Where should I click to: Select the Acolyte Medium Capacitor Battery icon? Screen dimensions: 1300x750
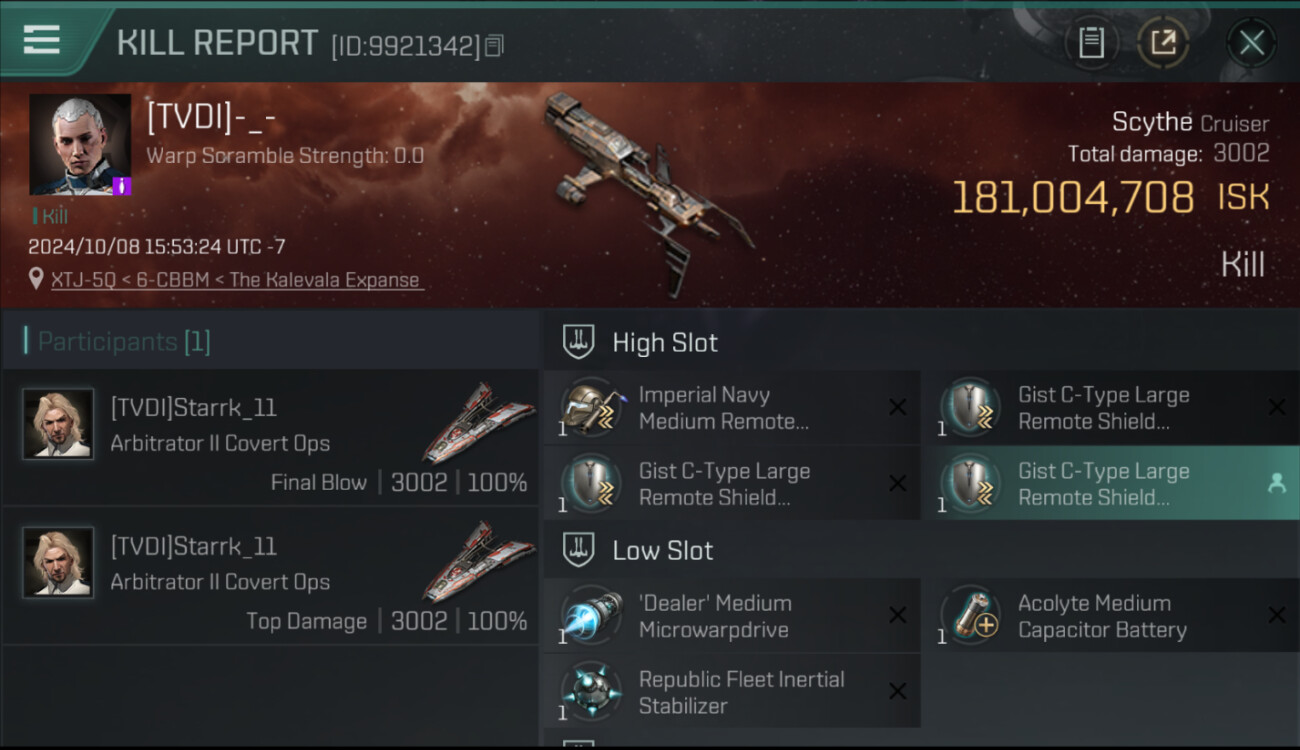[x=971, y=616]
